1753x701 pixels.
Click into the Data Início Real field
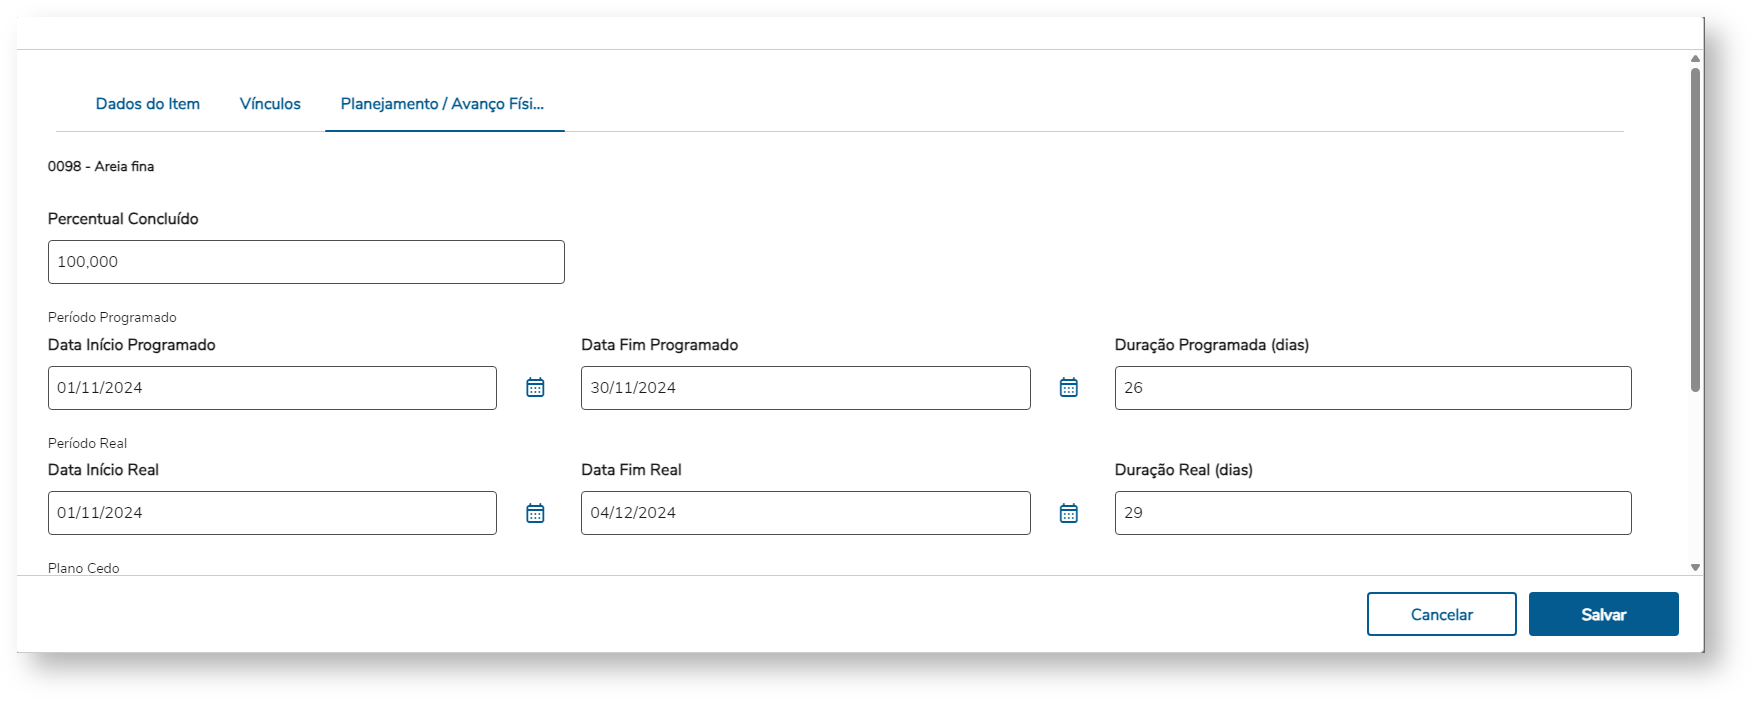(x=272, y=513)
